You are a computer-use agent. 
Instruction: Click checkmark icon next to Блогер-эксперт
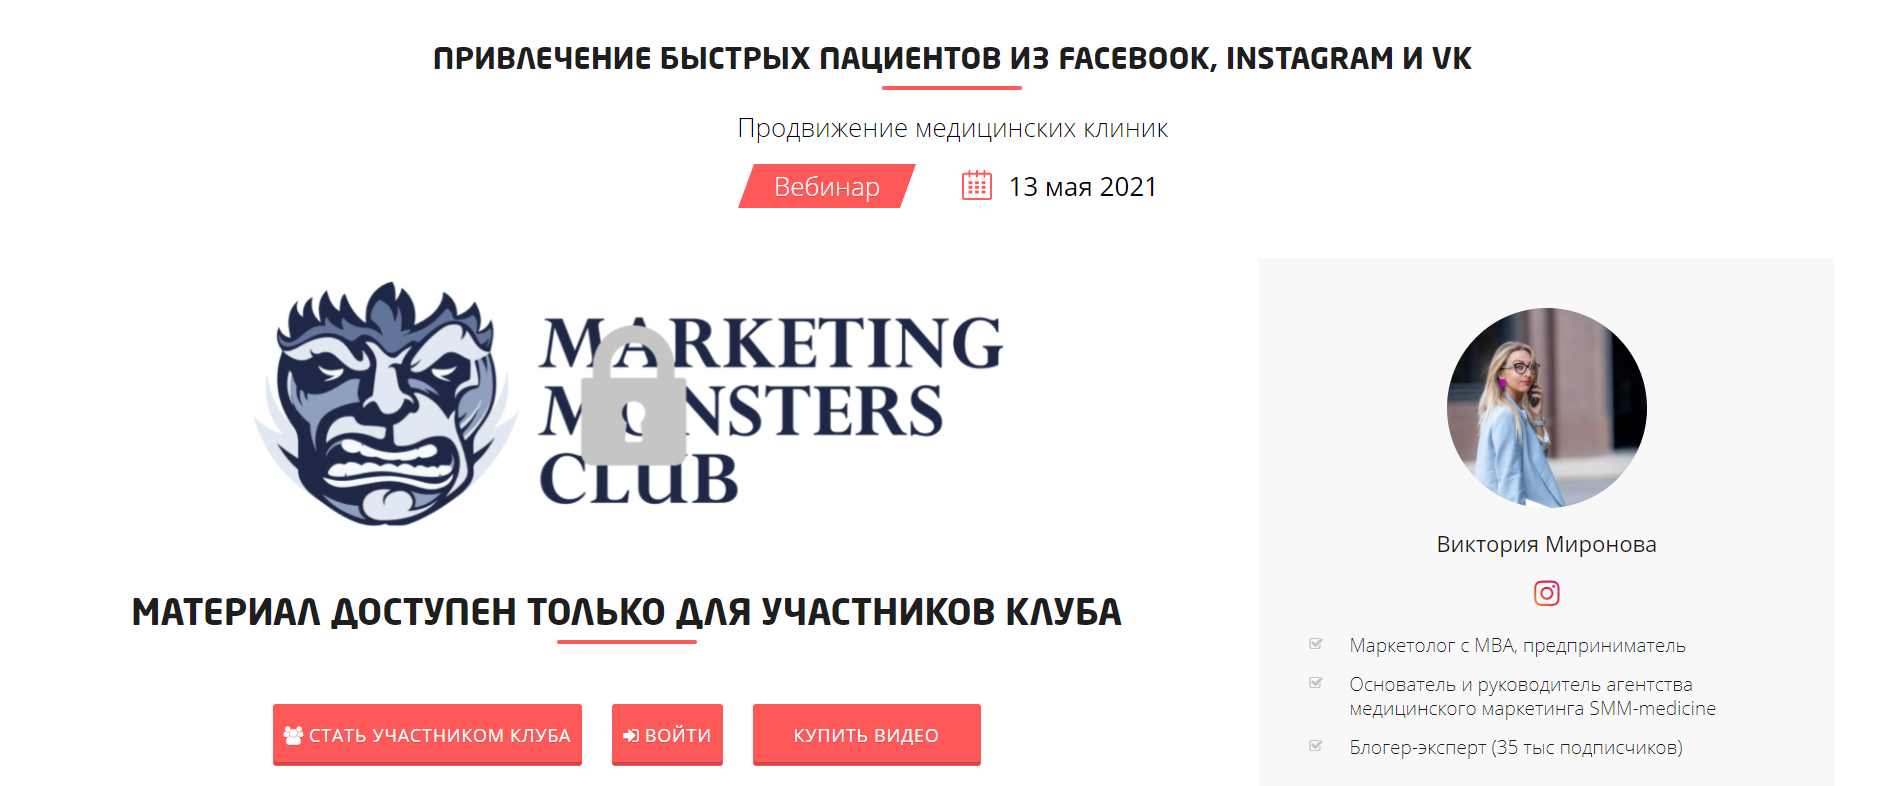[x=1315, y=746]
